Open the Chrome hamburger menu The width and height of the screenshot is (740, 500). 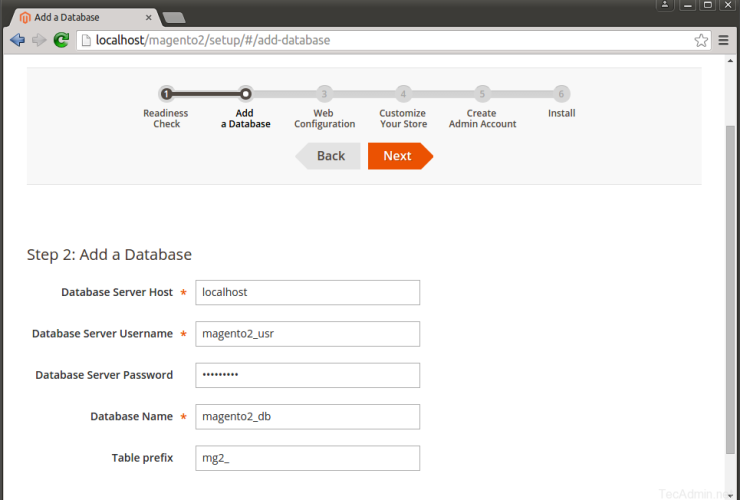724,40
